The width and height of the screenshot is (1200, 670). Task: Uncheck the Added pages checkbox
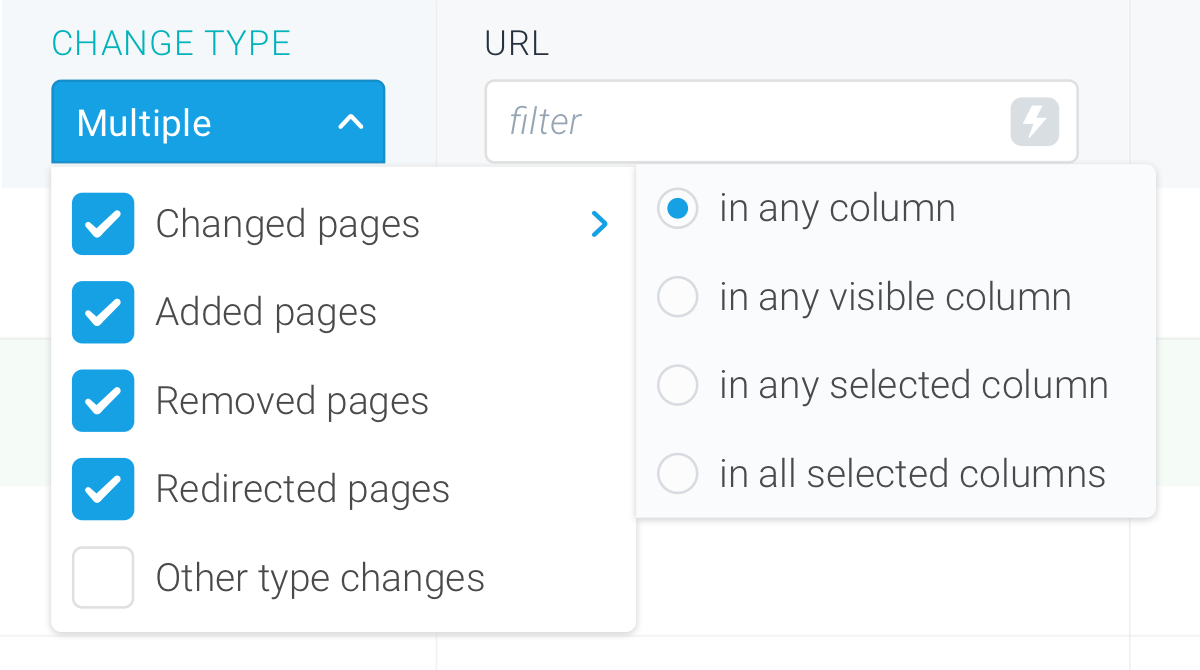click(103, 312)
